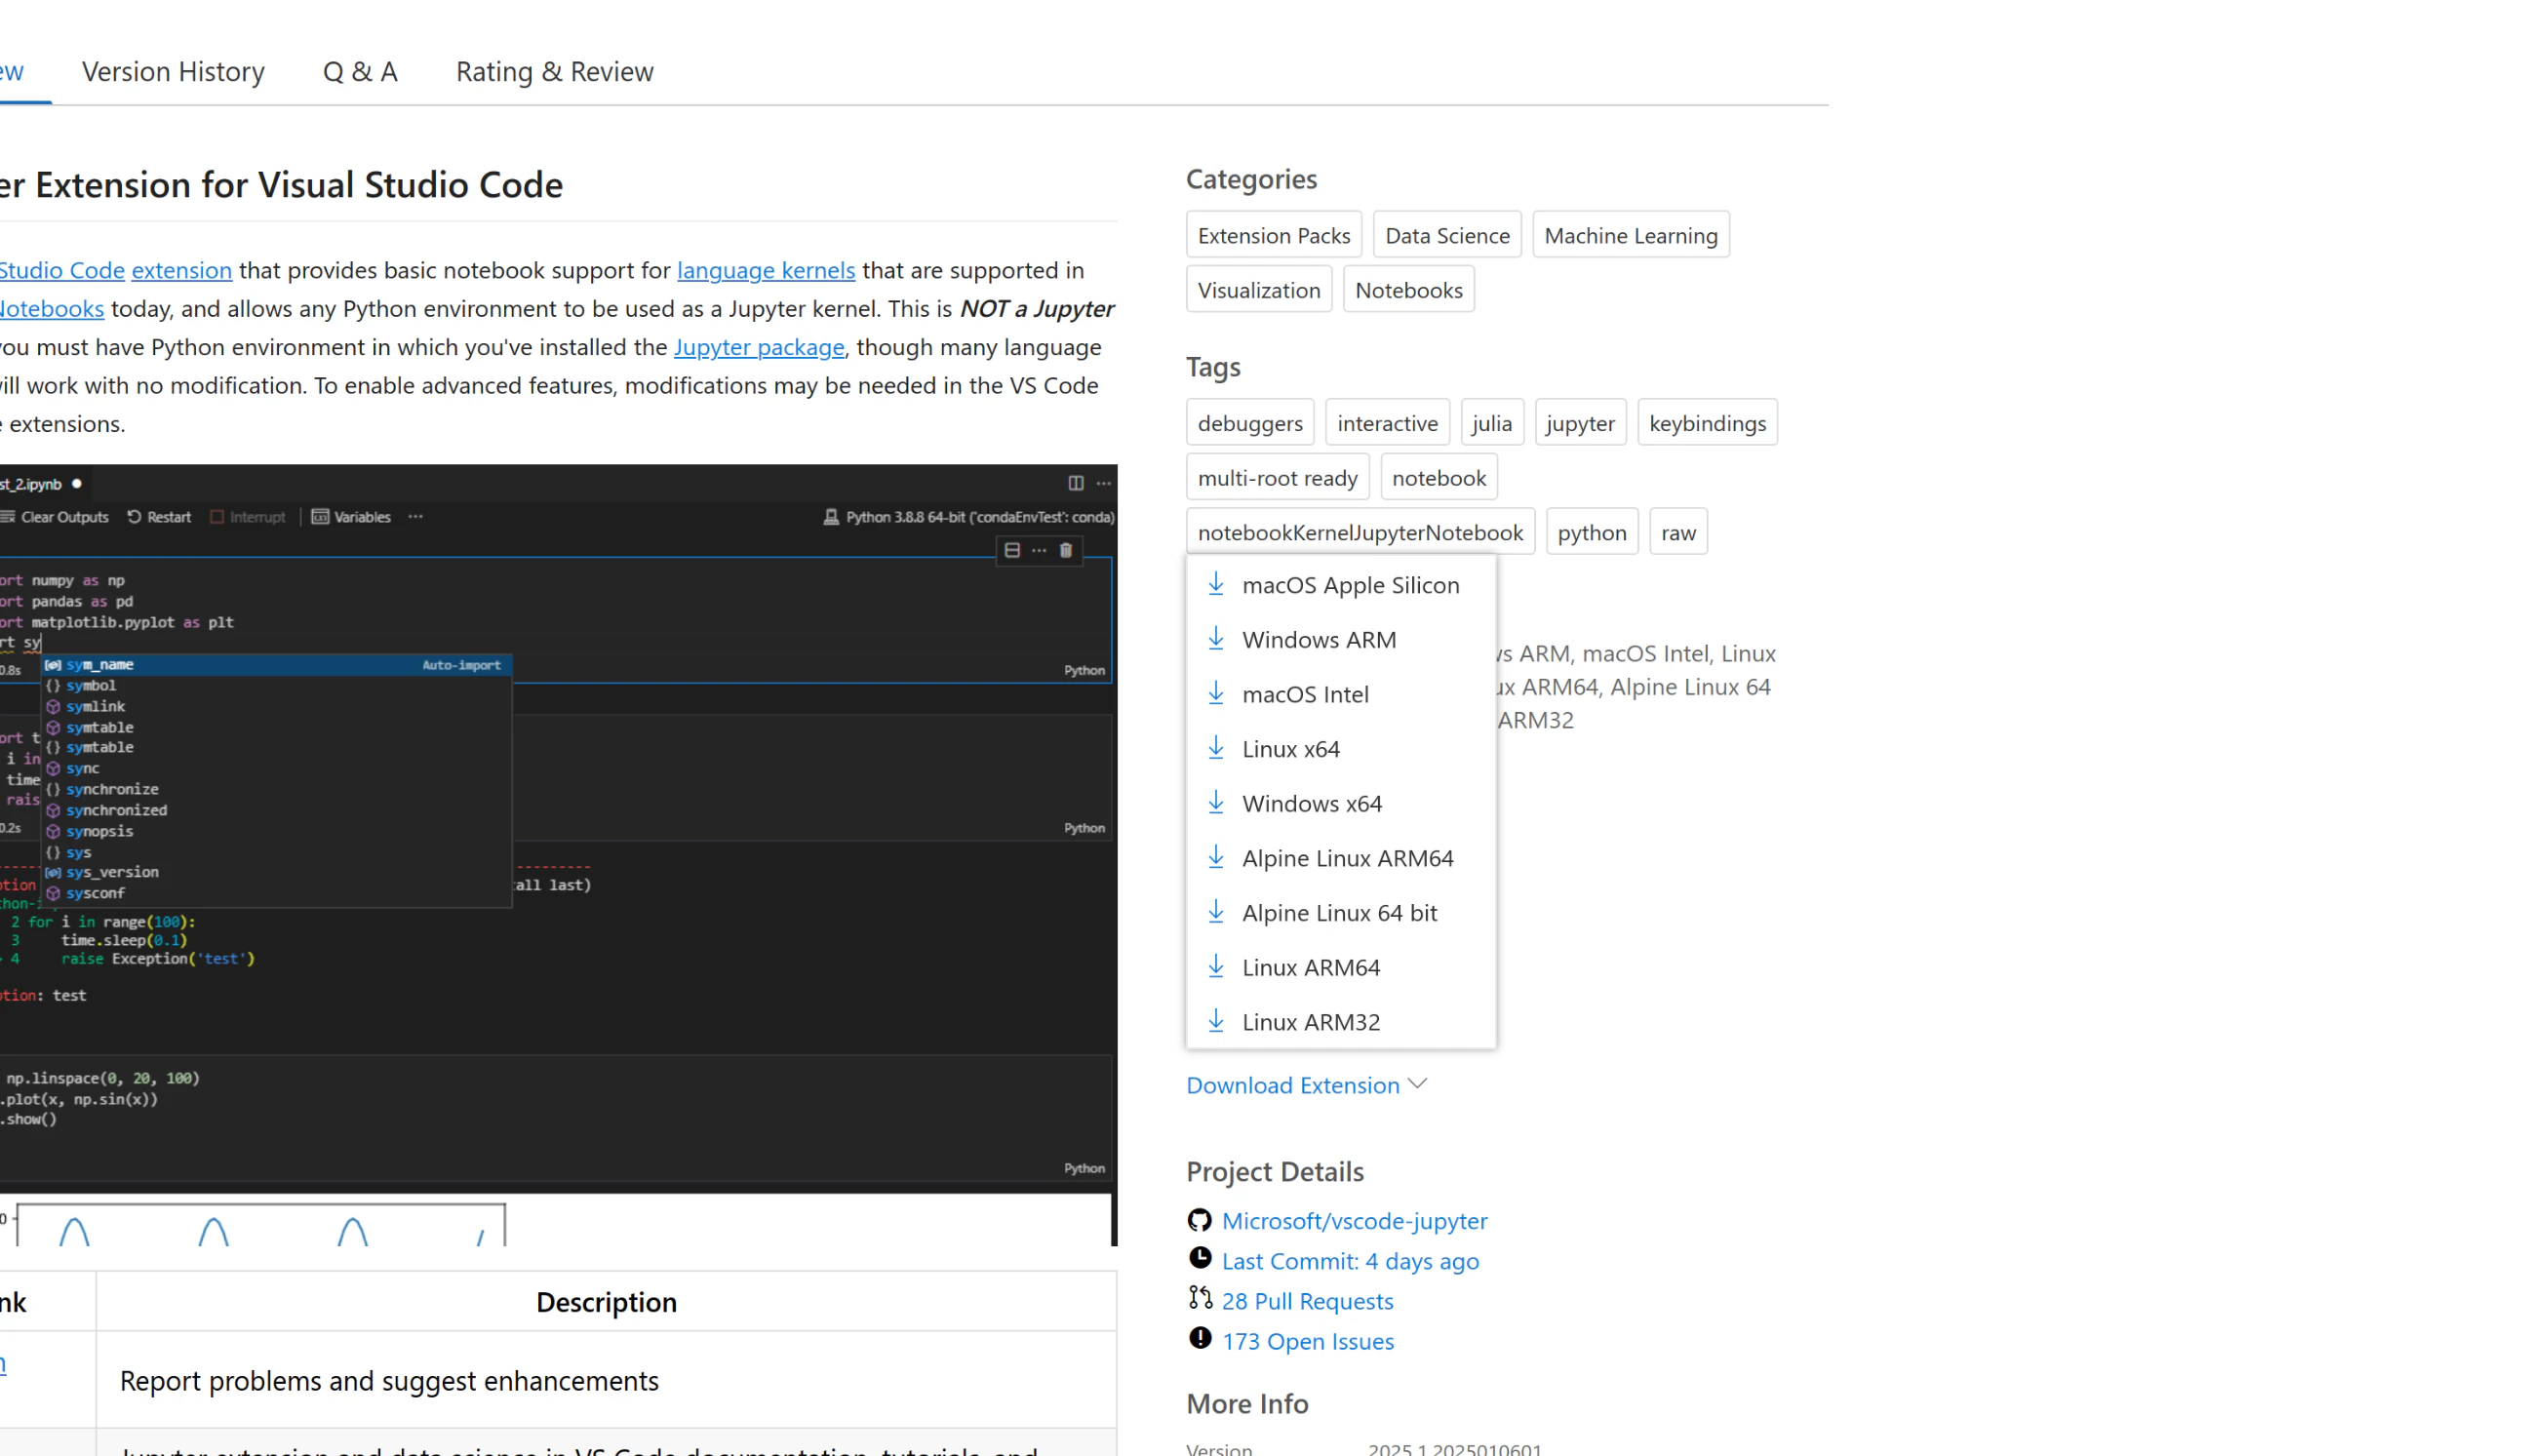The width and height of the screenshot is (2523, 1456).
Task: Click the download arrow beside Windows ARM
Action: (1215, 638)
